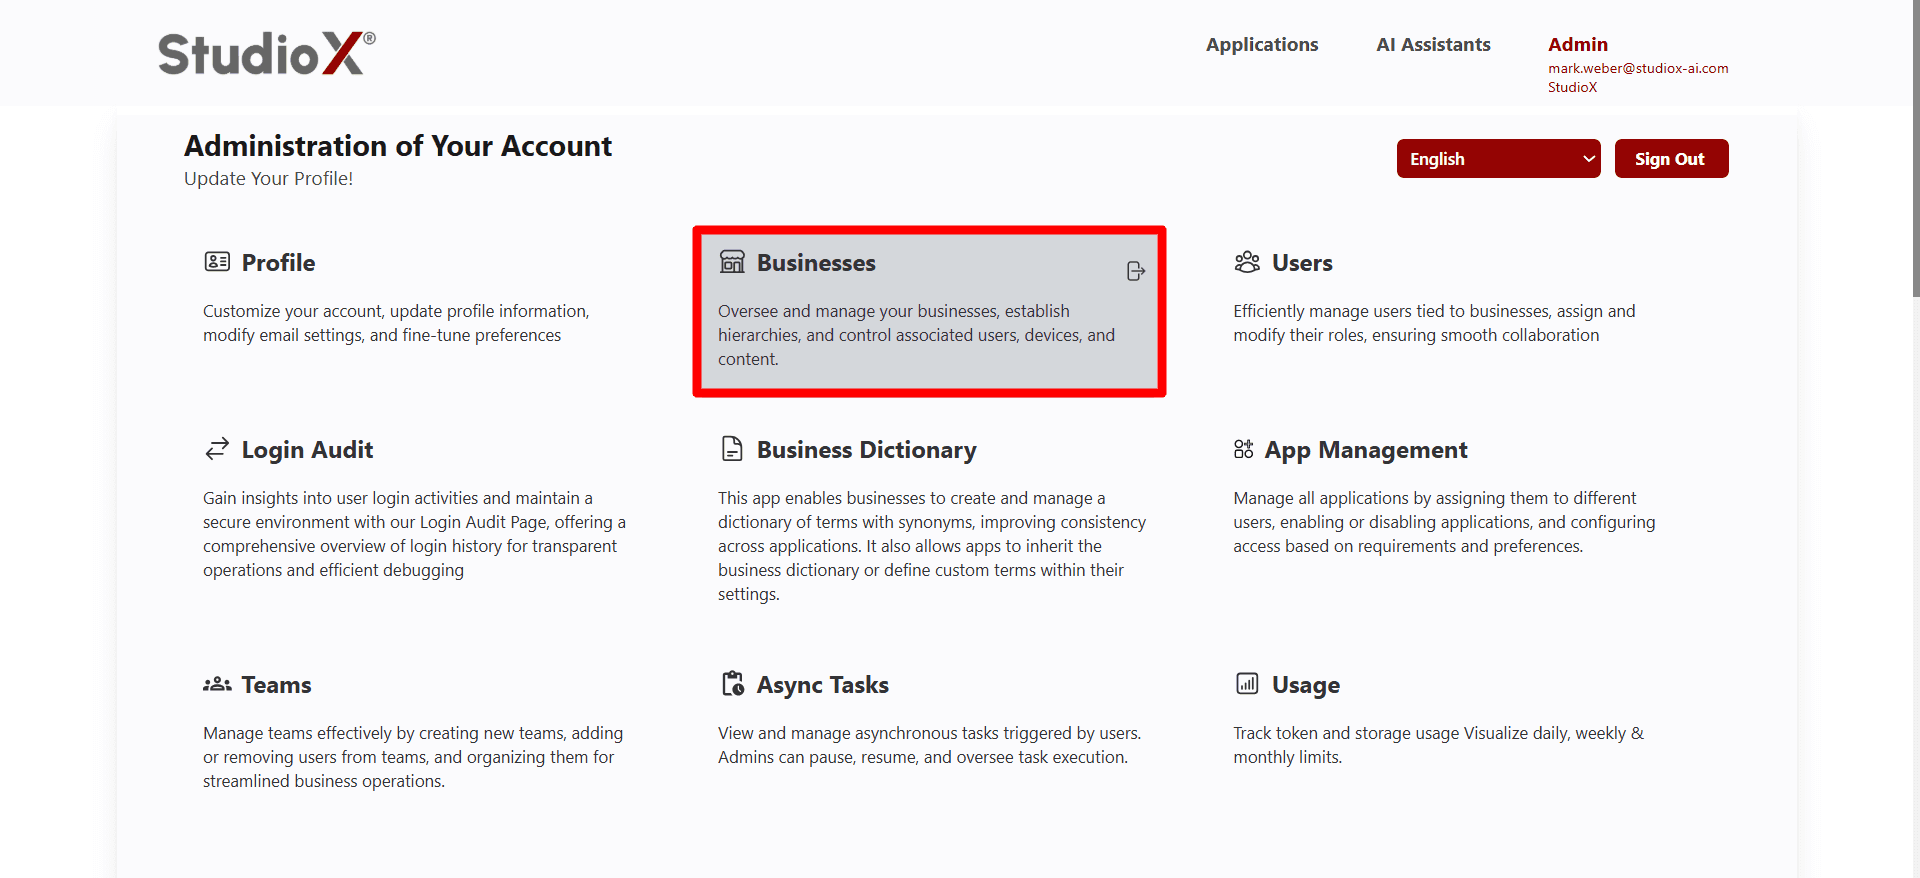This screenshot has height=878, width=1920.
Task: Click the mark.weber@studiox-ai.com email text
Action: coord(1638,68)
